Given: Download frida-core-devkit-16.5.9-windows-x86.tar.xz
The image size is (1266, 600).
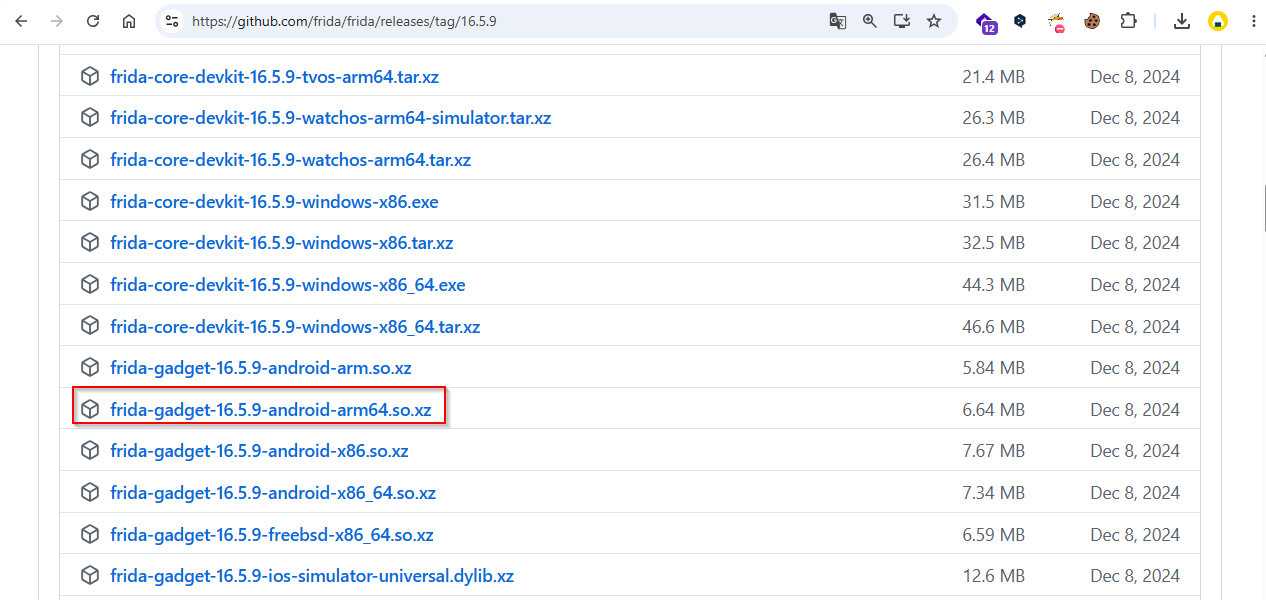Looking at the screenshot, I should [281, 243].
